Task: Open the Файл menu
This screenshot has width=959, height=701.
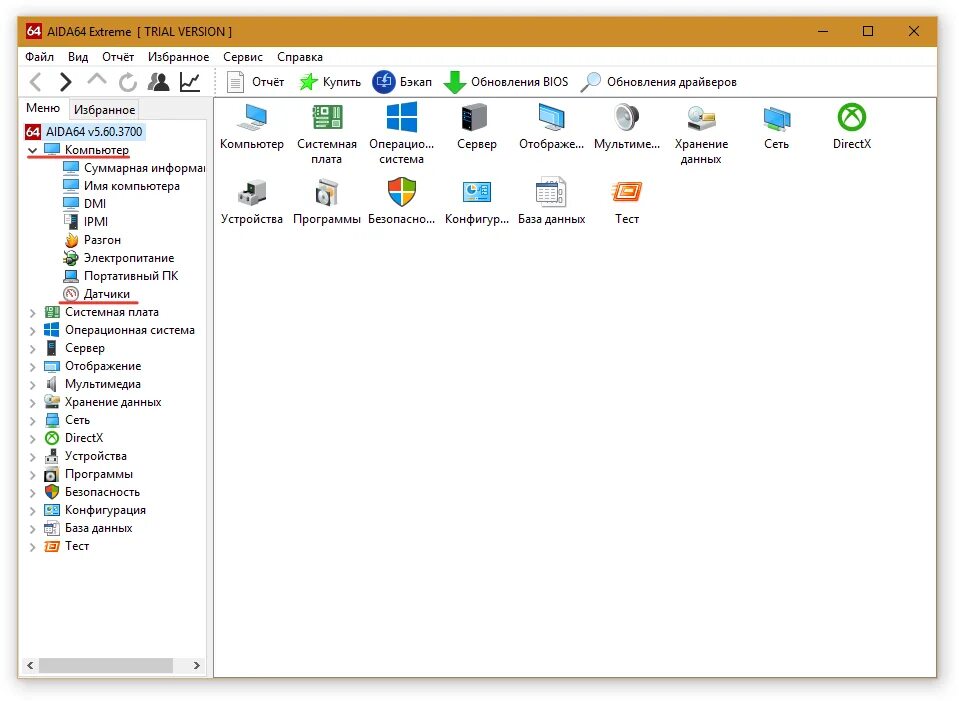Action: tap(39, 57)
